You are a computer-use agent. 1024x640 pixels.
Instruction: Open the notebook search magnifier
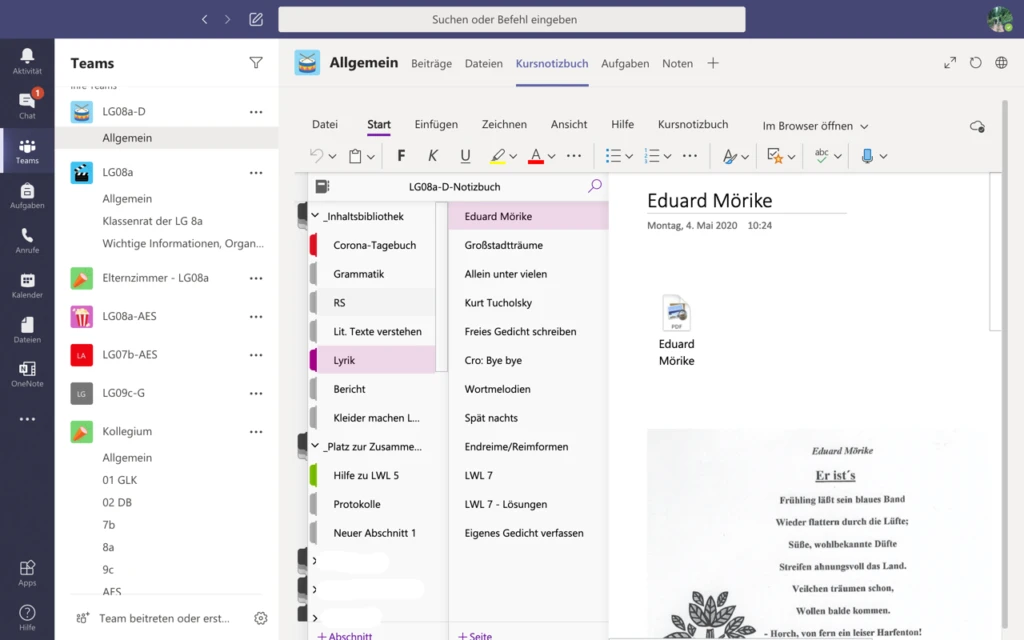[594, 186]
